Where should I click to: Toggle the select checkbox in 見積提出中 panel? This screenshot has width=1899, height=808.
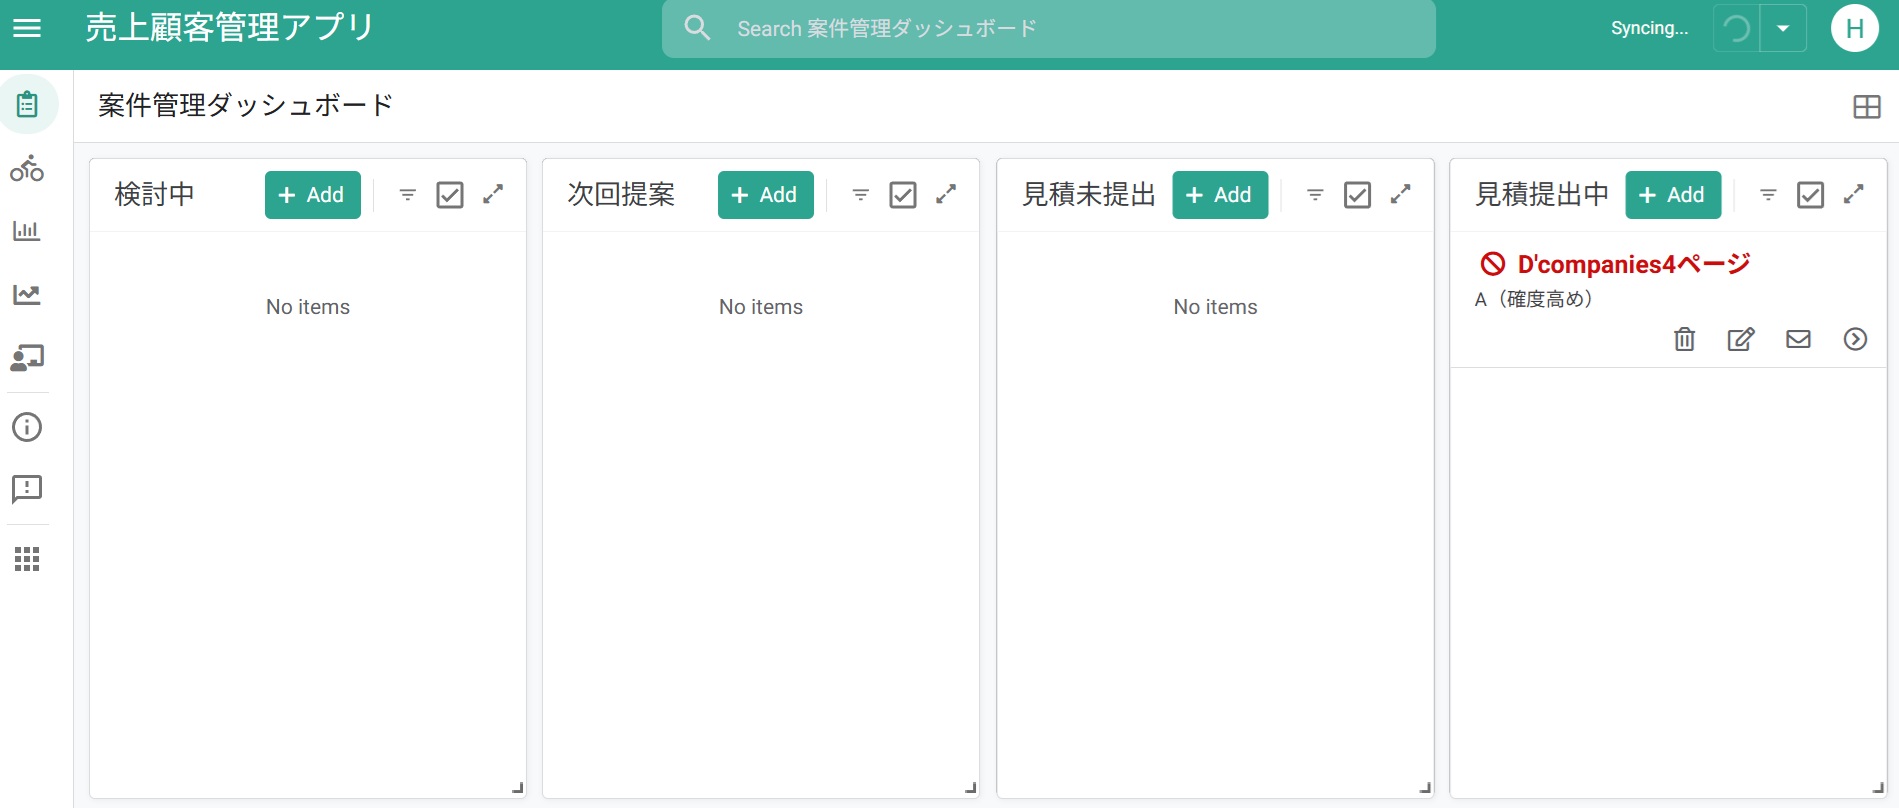coord(1810,195)
